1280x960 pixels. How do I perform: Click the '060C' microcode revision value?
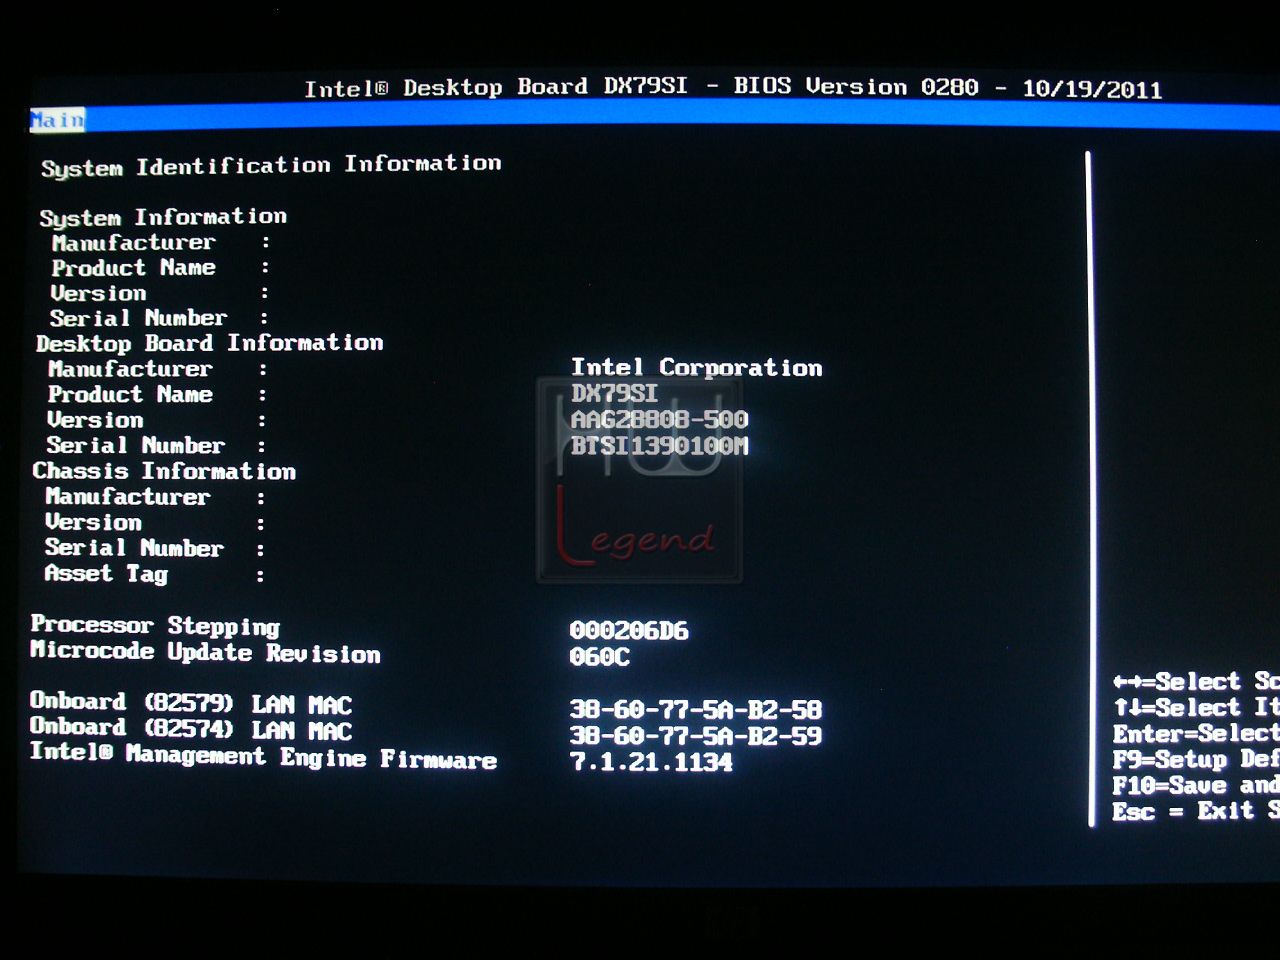[599, 657]
